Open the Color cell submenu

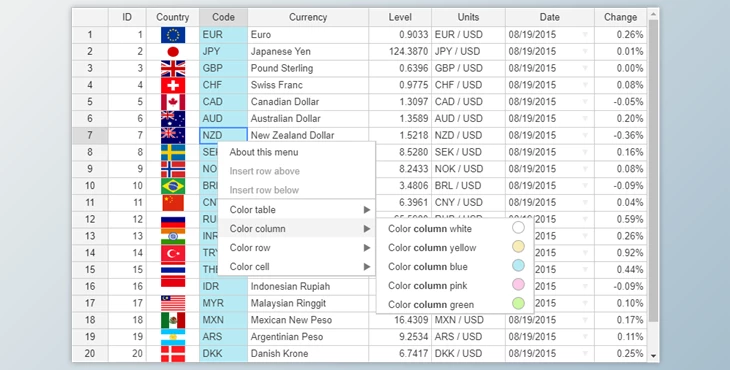(x=297, y=267)
